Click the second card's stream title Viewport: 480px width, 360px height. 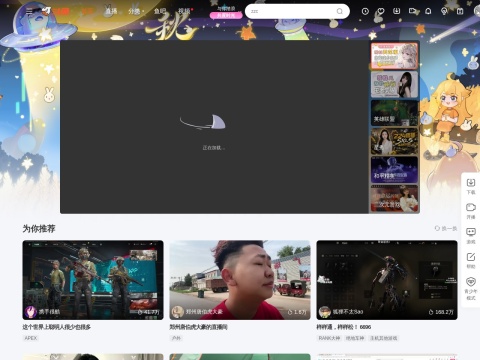pyautogui.click(x=199, y=327)
